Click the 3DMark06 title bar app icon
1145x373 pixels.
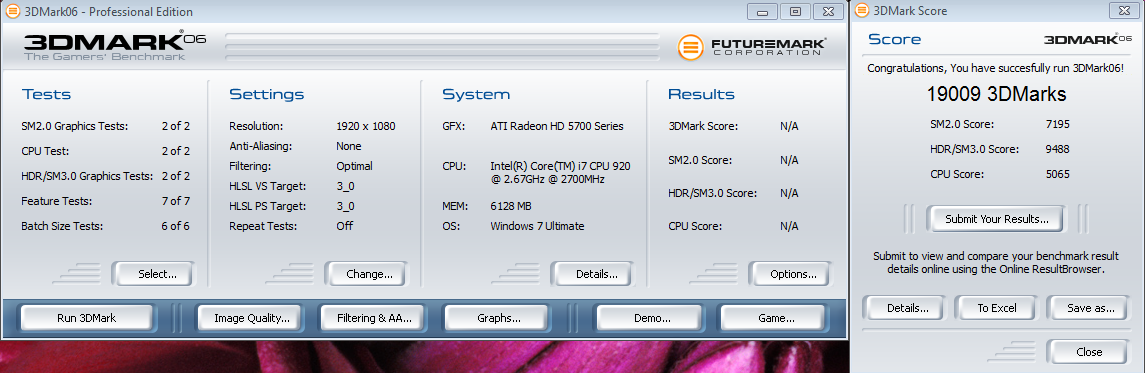click(12, 12)
